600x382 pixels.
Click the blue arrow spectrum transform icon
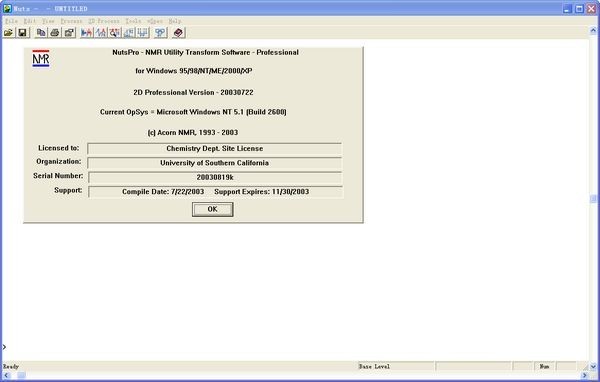point(87,33)
